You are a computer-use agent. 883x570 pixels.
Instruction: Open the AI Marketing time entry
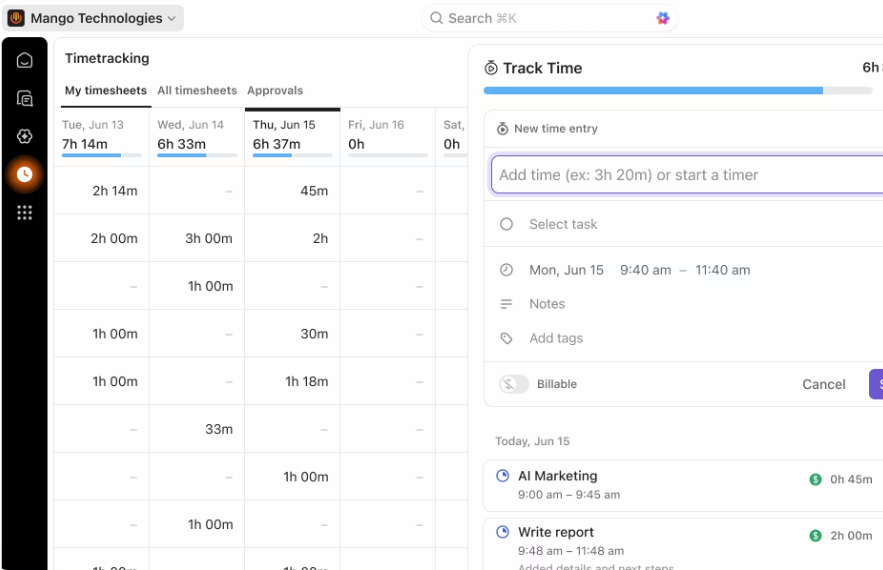click(x=683, y=486)
